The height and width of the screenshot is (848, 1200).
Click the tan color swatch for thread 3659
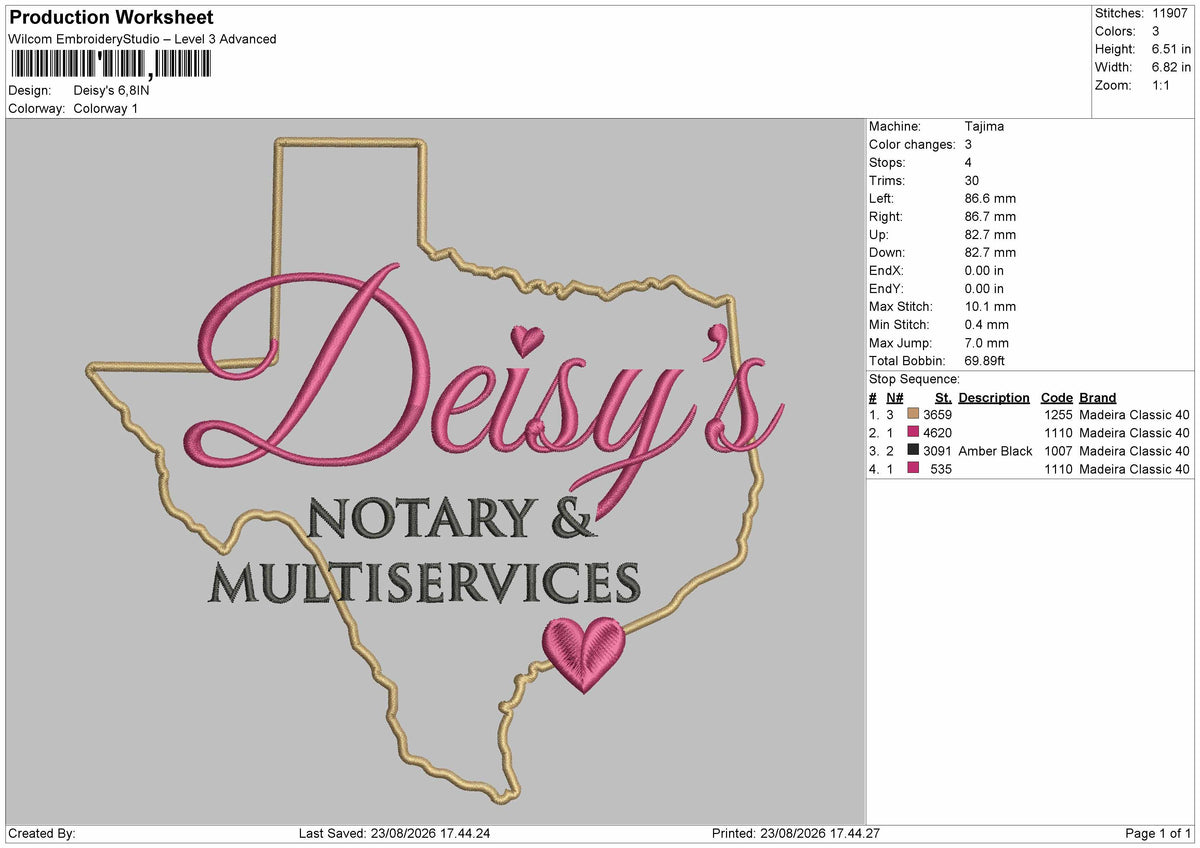[913, 414]
